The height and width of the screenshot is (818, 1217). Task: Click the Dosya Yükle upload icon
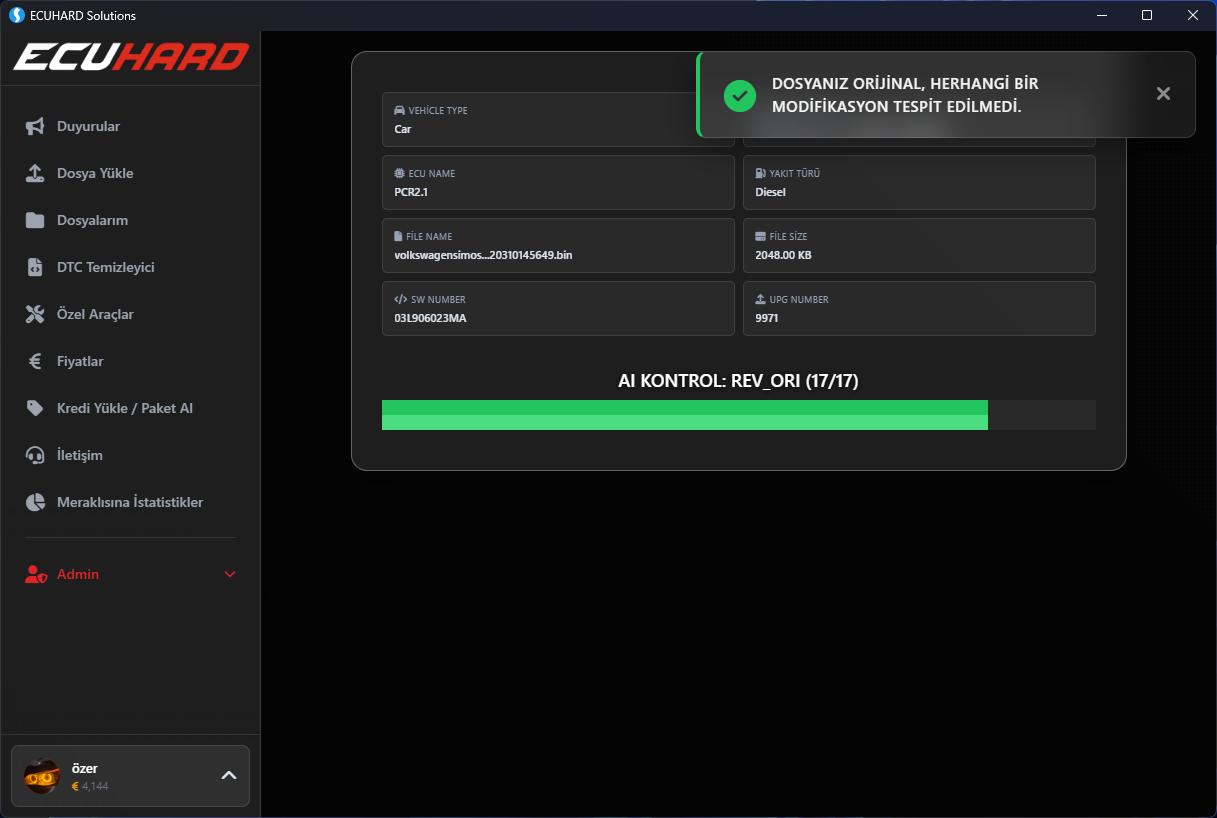point(35,173)
